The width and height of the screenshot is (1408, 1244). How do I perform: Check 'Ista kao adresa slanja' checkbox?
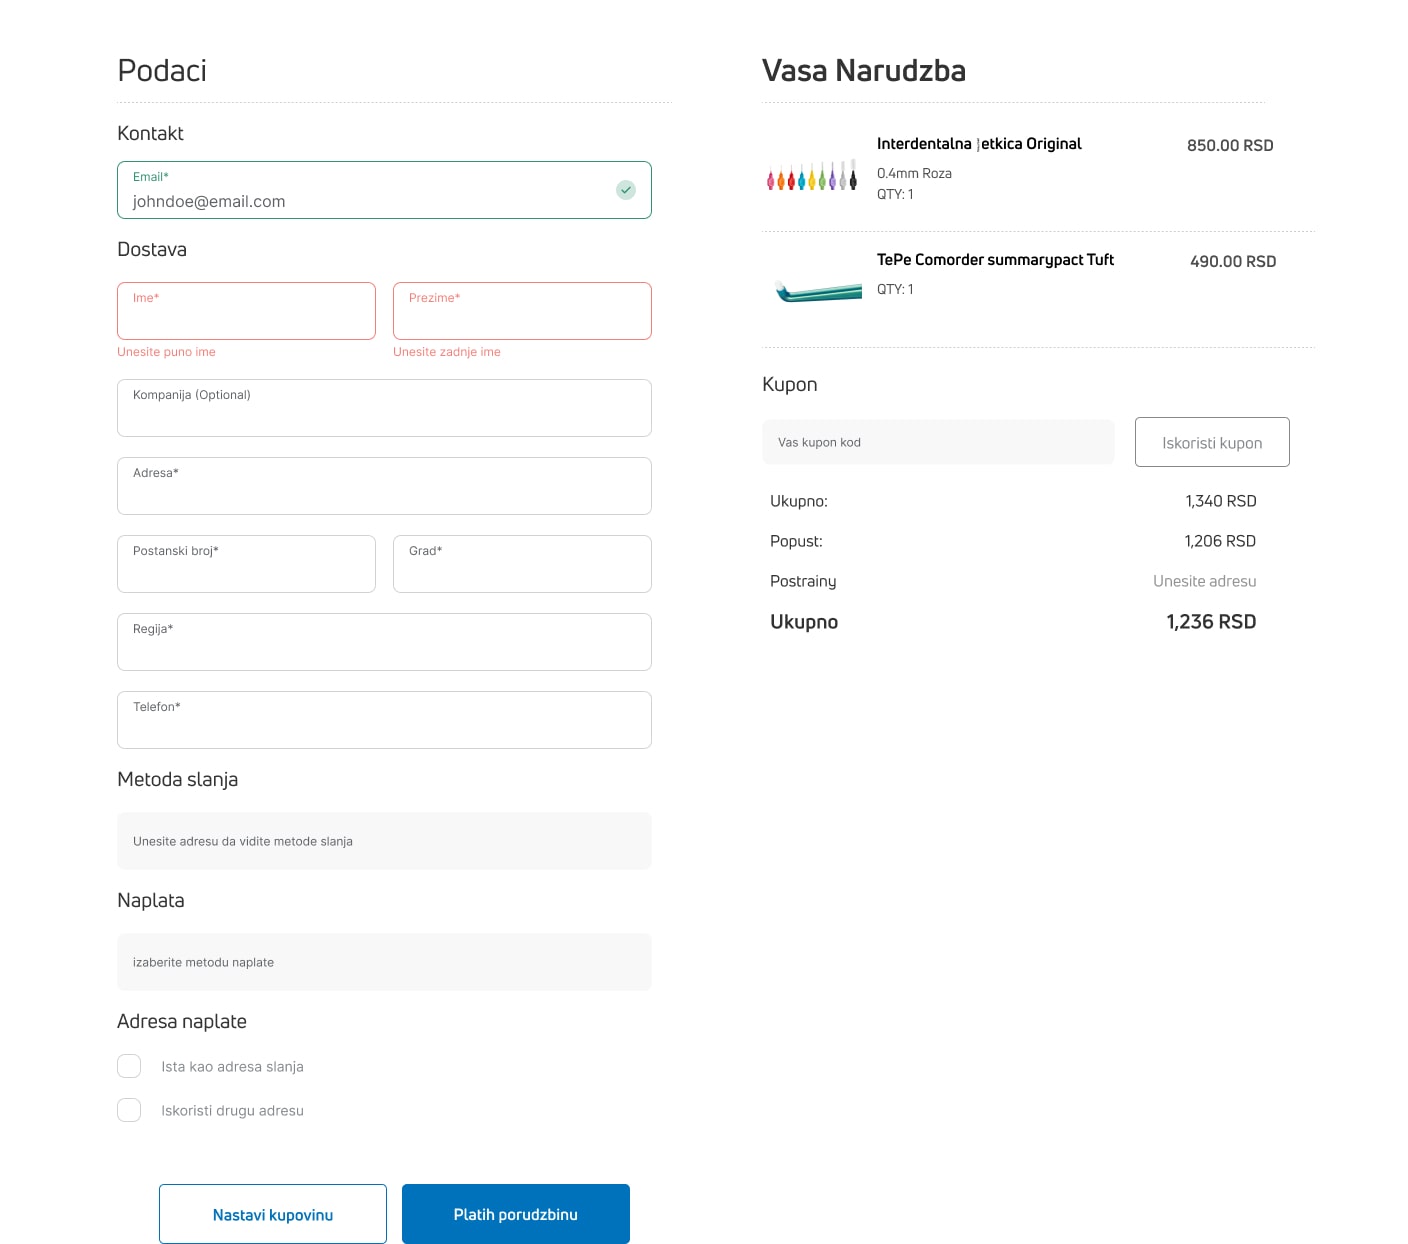(129, 1066)
